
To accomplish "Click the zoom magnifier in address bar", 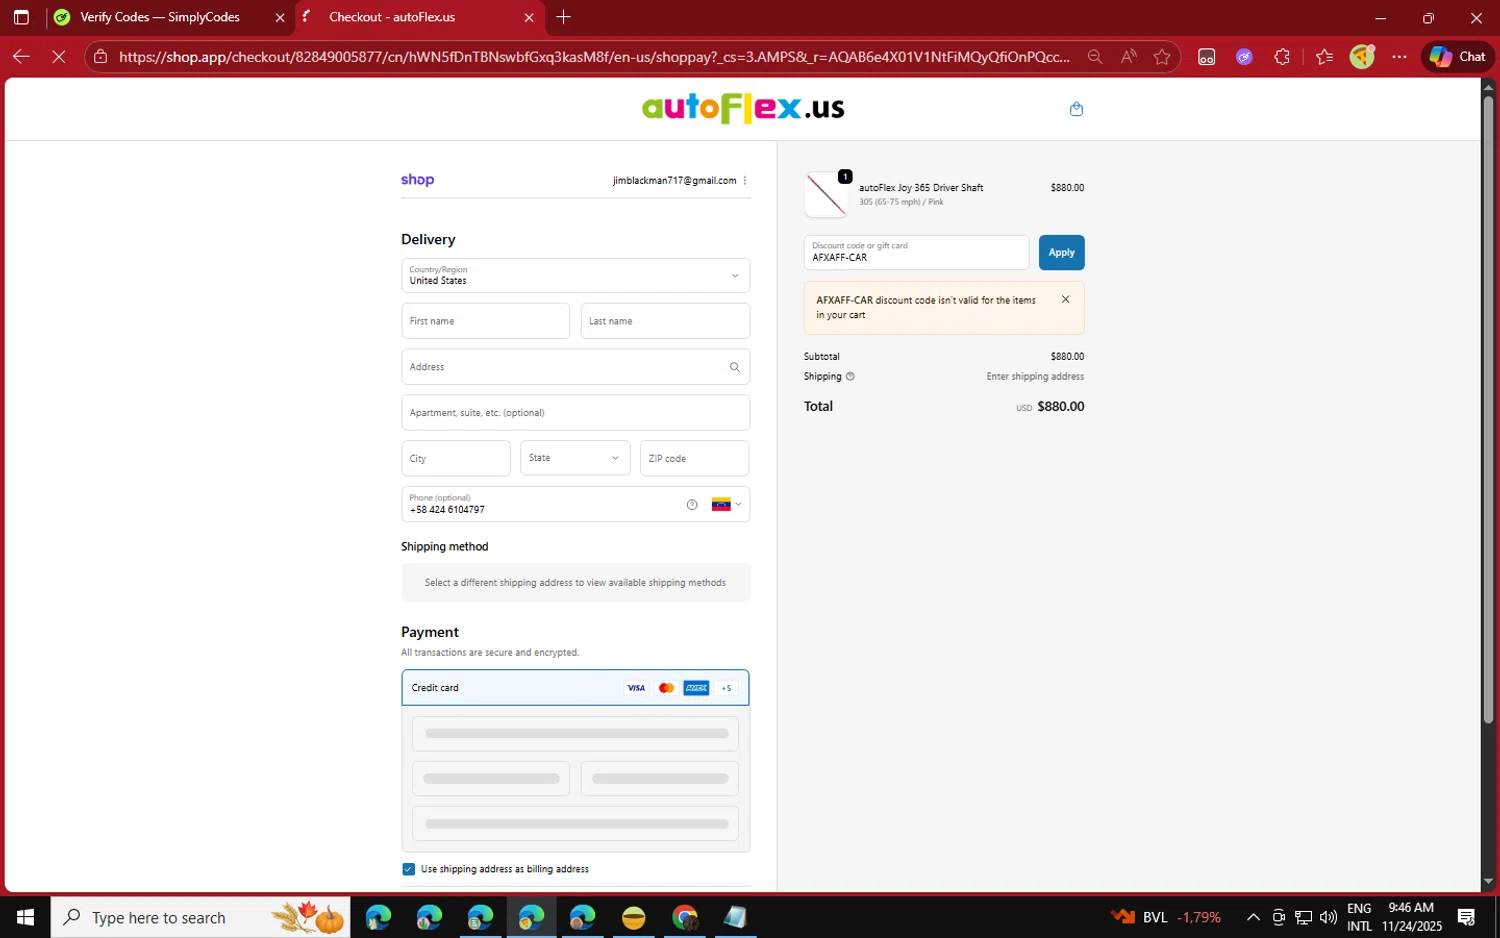I will pyautogui.click(x=1095, y=57).
